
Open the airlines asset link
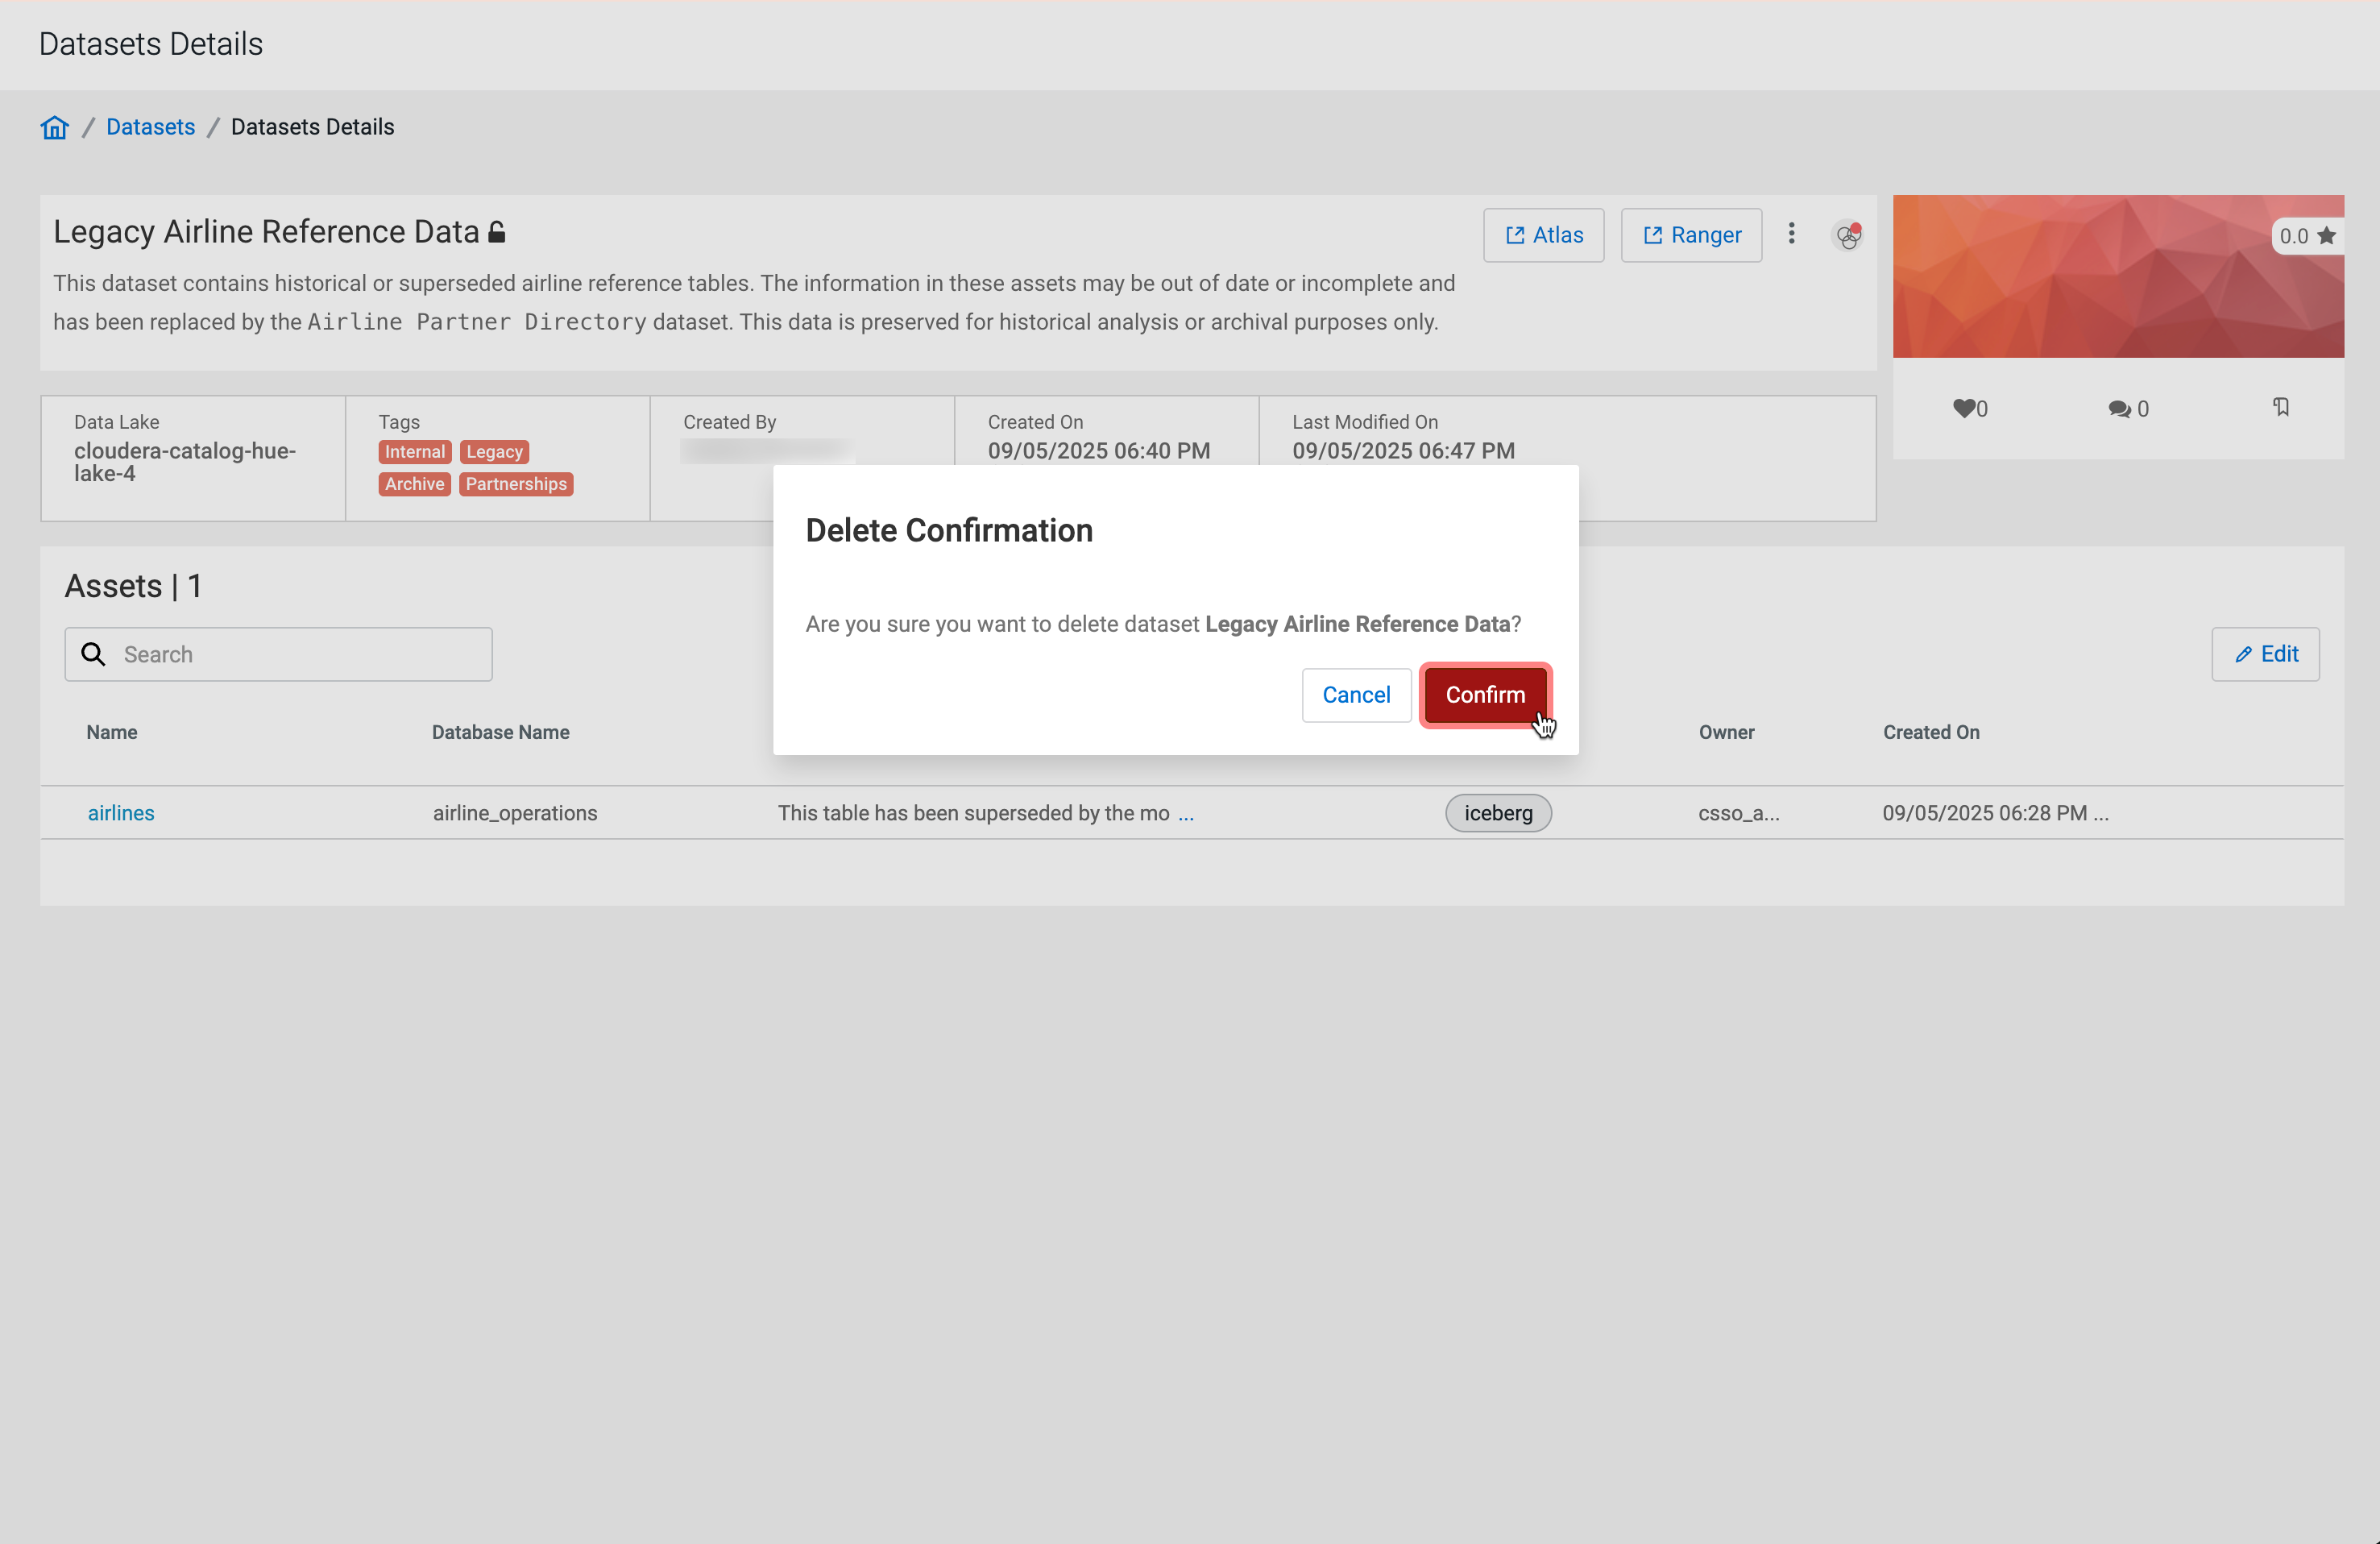pyautogui.click(x=121, y=813)
